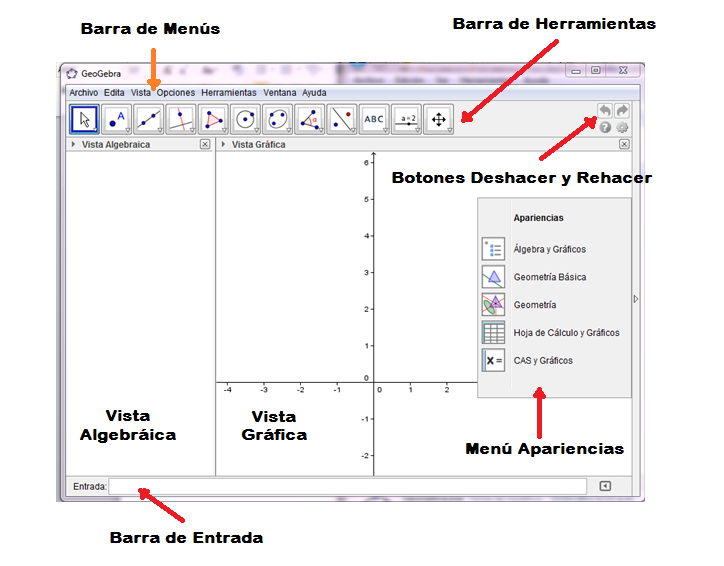Open the ABC text tool dropdown arrow

[386, 130]
